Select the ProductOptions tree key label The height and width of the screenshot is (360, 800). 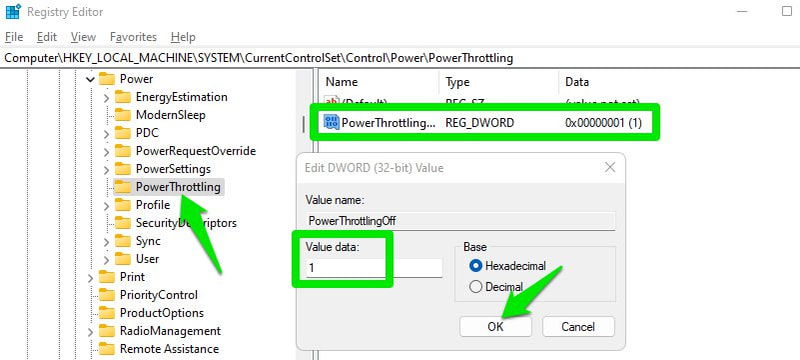click(x=162, y=313)
